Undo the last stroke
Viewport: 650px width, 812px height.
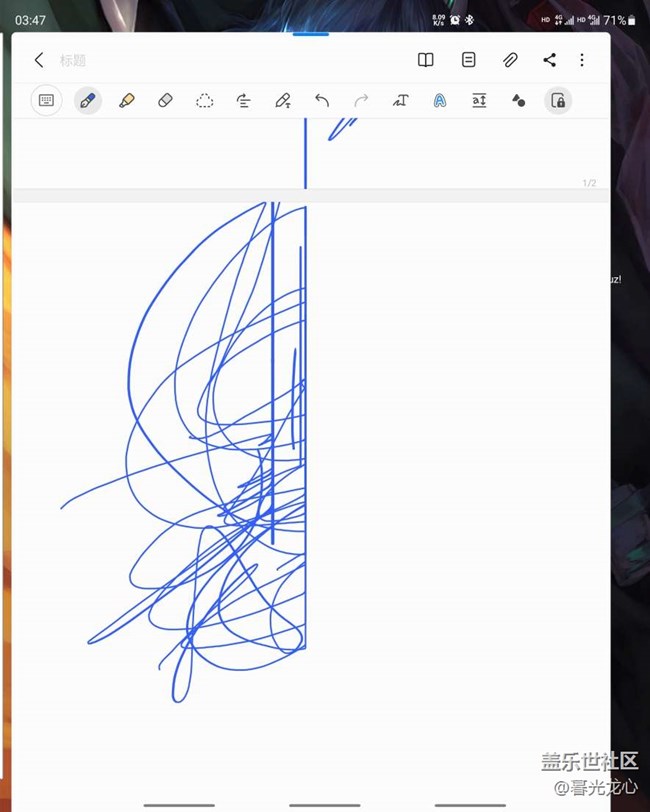coord(322,100)
